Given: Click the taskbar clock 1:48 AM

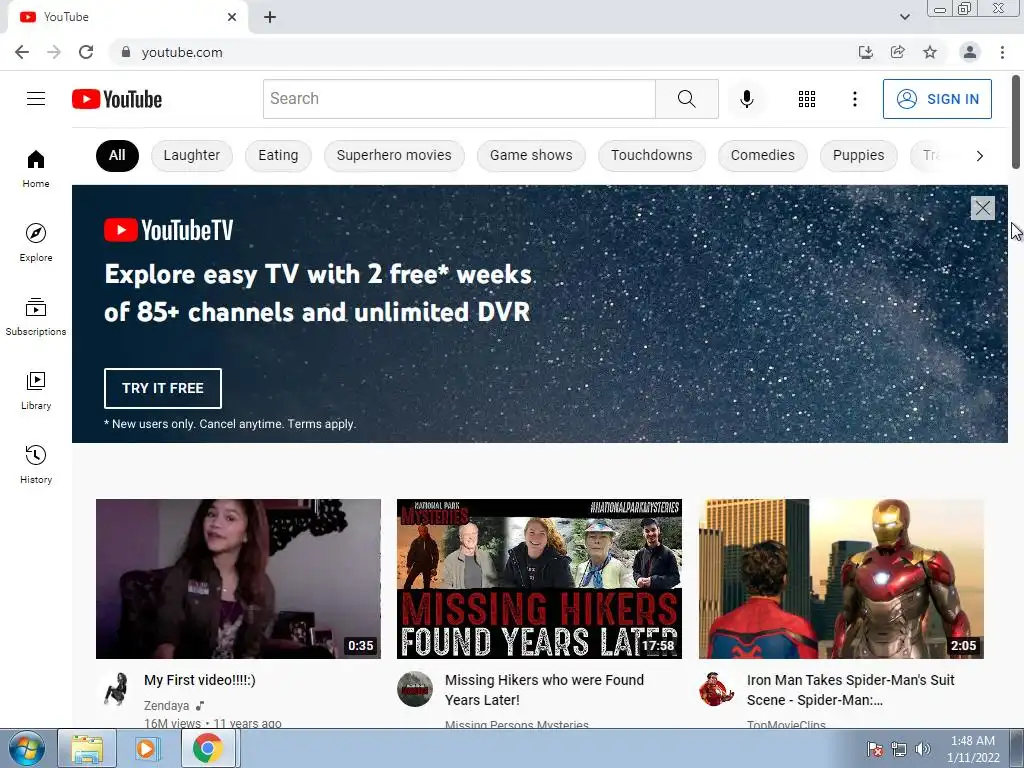Looking at the screenshot, I should click(972, 741).
